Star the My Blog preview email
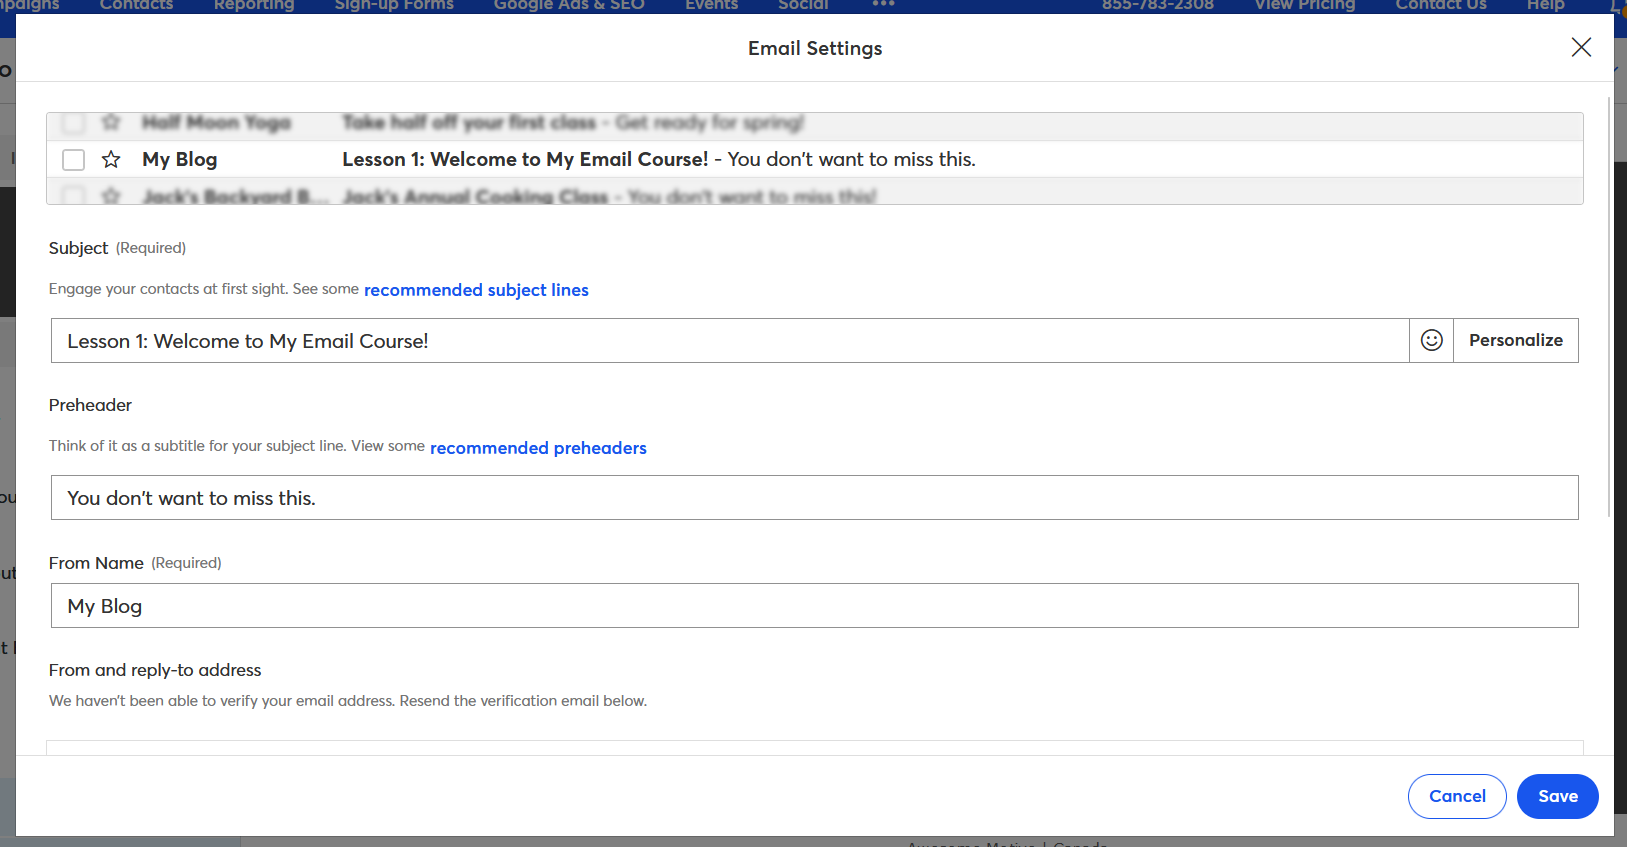The height and width of the screenshot is (847, 1627). tap(111, 159)
